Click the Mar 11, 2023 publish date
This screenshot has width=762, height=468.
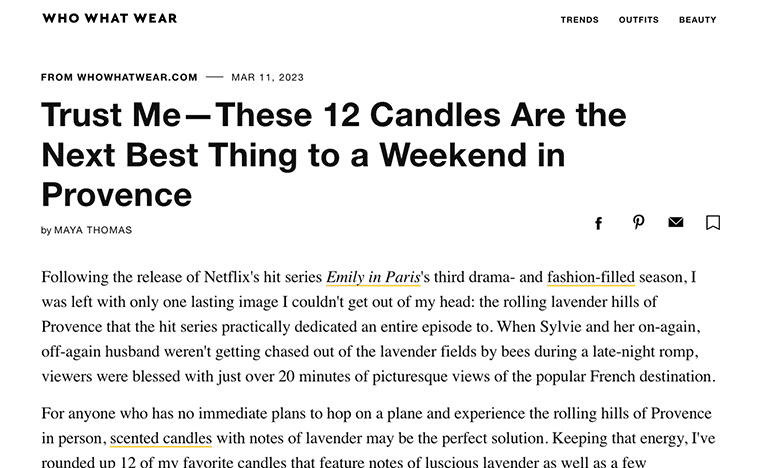pos(267,77)
